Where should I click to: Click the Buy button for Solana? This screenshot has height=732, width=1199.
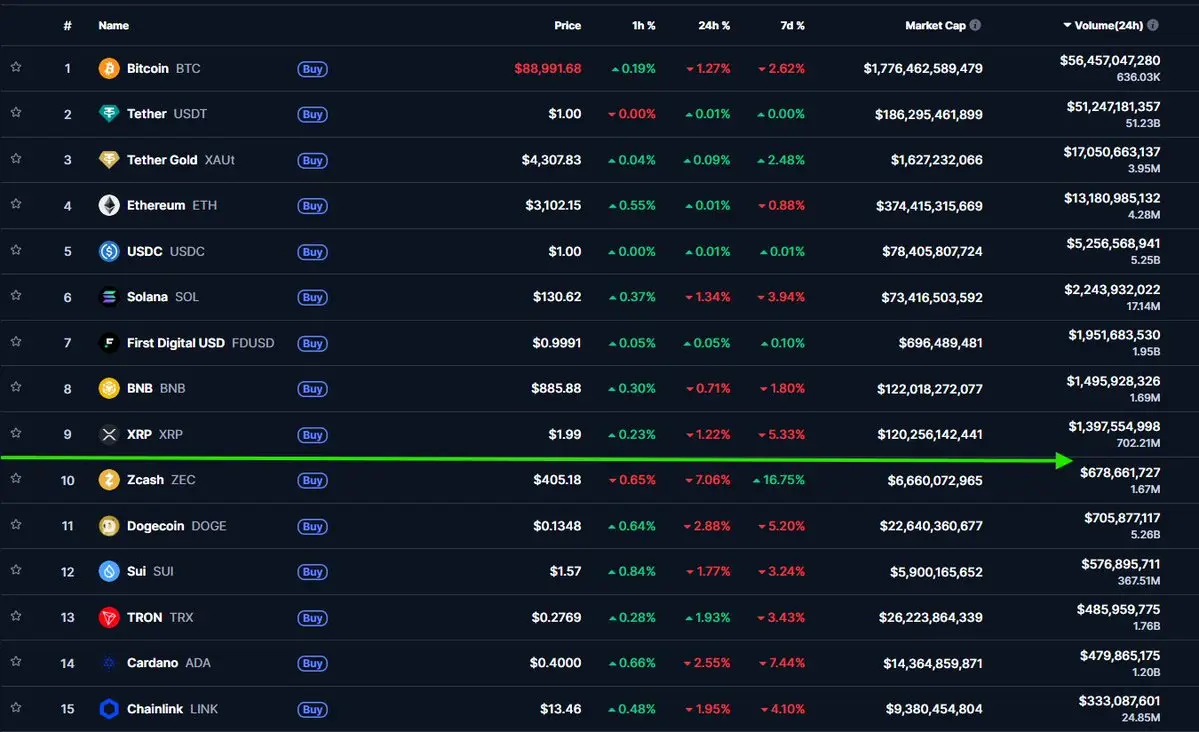tap(312, 298)
